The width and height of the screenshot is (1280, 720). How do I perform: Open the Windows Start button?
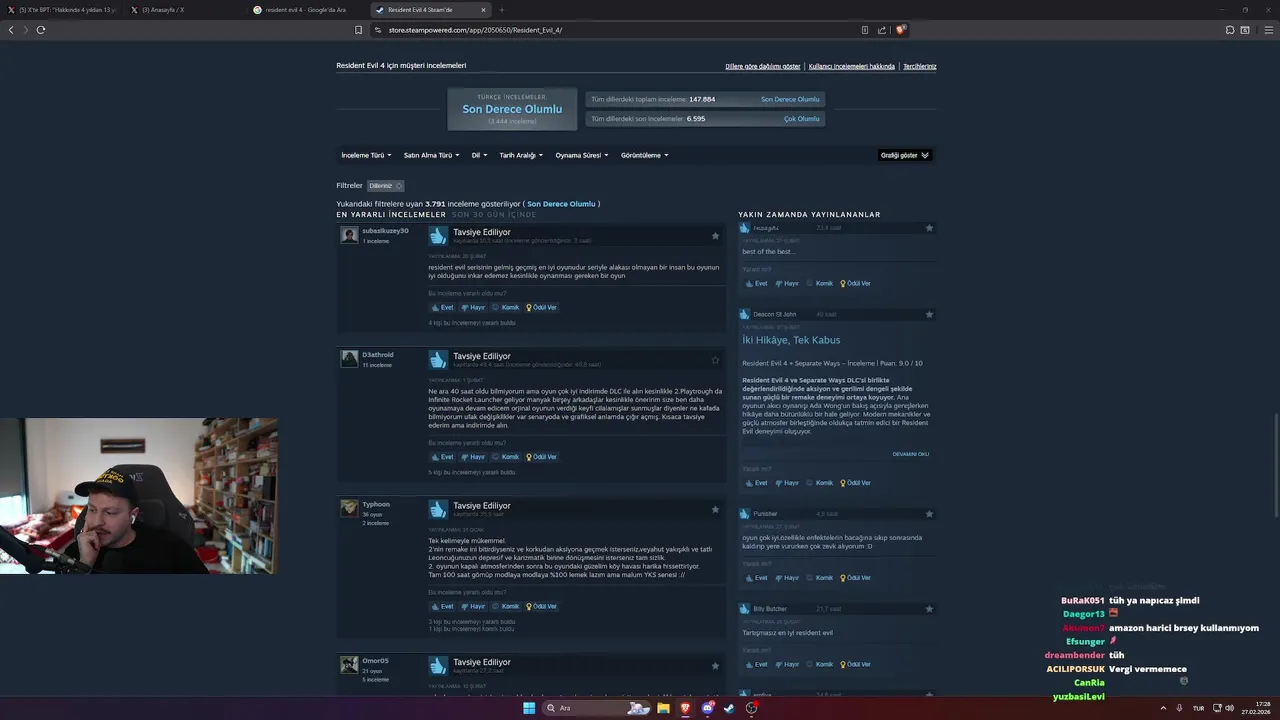[x=529, y=708]
